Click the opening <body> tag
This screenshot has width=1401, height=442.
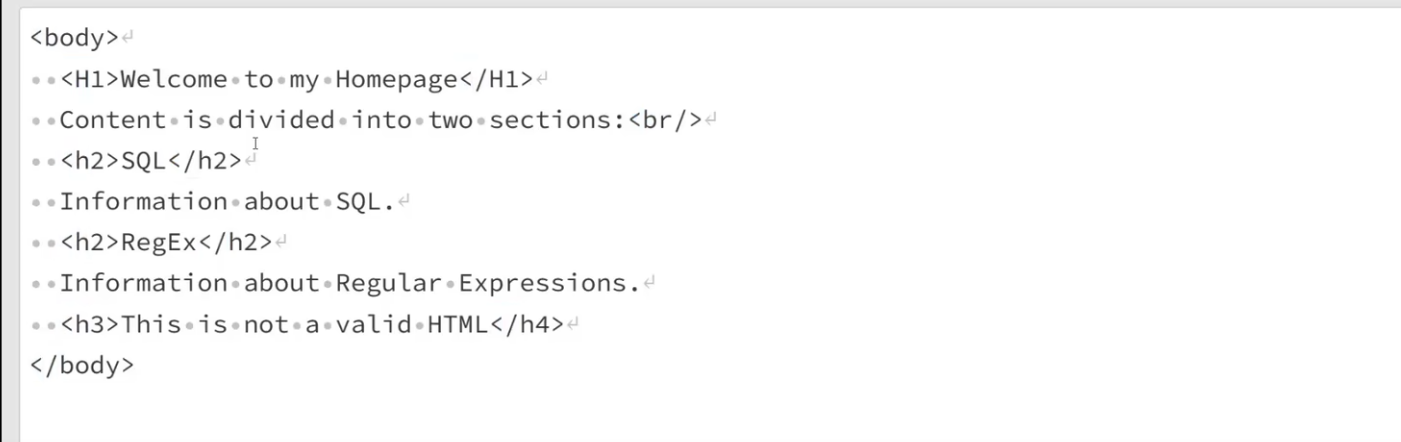click(x=74, y=38)
